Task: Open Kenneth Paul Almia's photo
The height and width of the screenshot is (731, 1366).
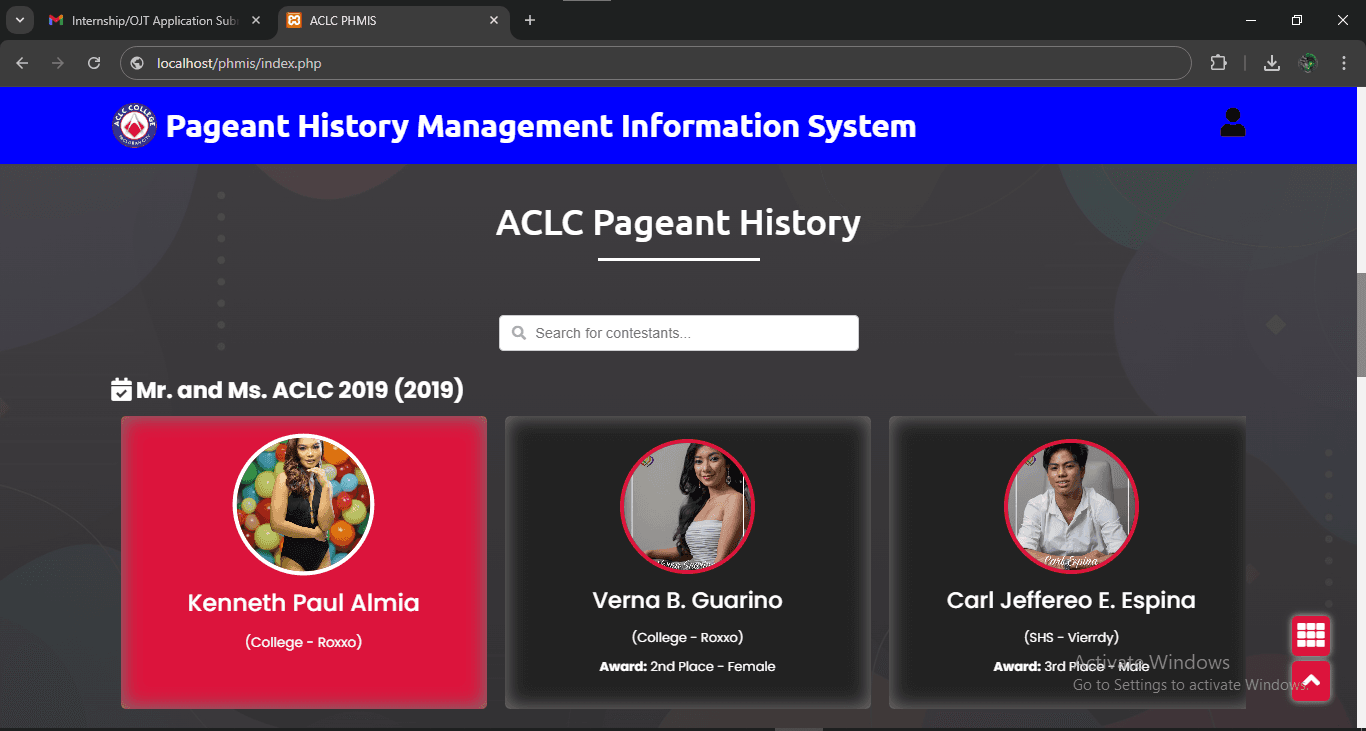Action: tap(303, 505)
